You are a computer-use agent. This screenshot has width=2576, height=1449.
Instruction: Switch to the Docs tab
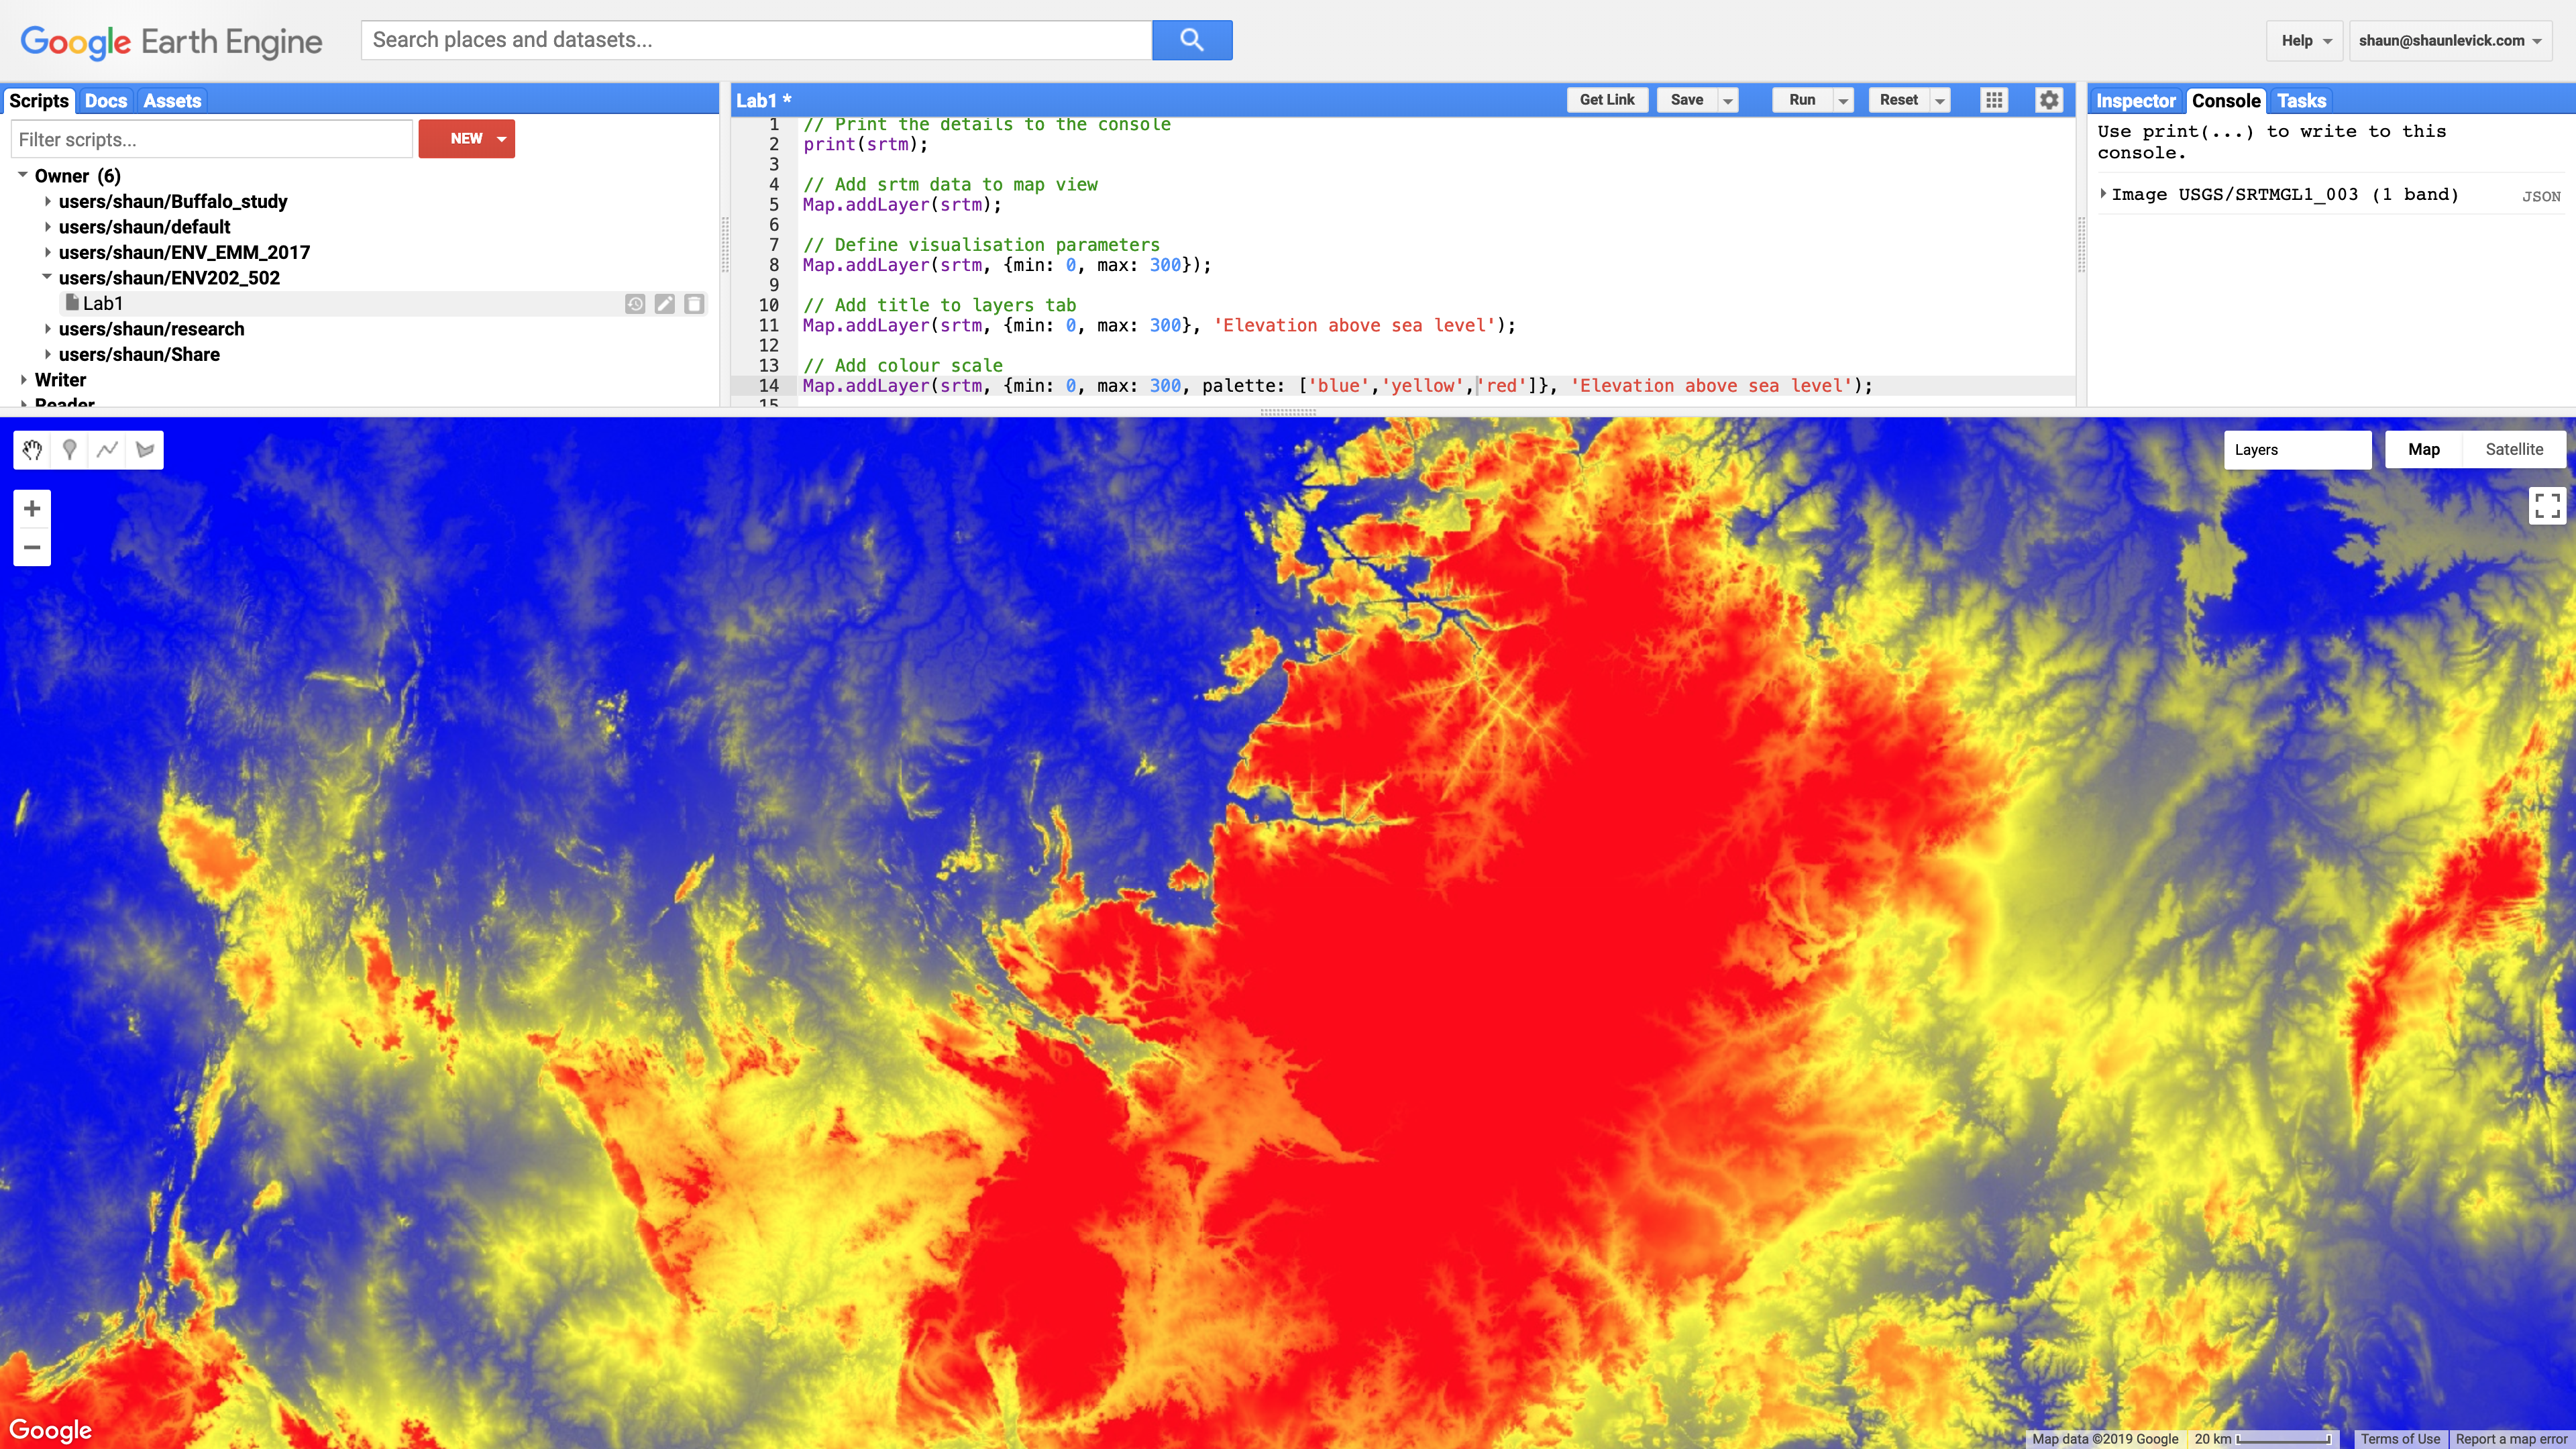pyautogui.click(x=106, y=101)
